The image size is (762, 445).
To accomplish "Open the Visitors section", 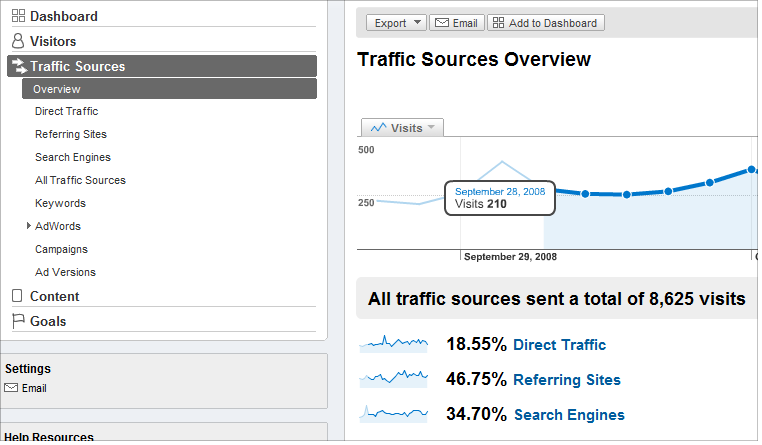I will [53, 42].
